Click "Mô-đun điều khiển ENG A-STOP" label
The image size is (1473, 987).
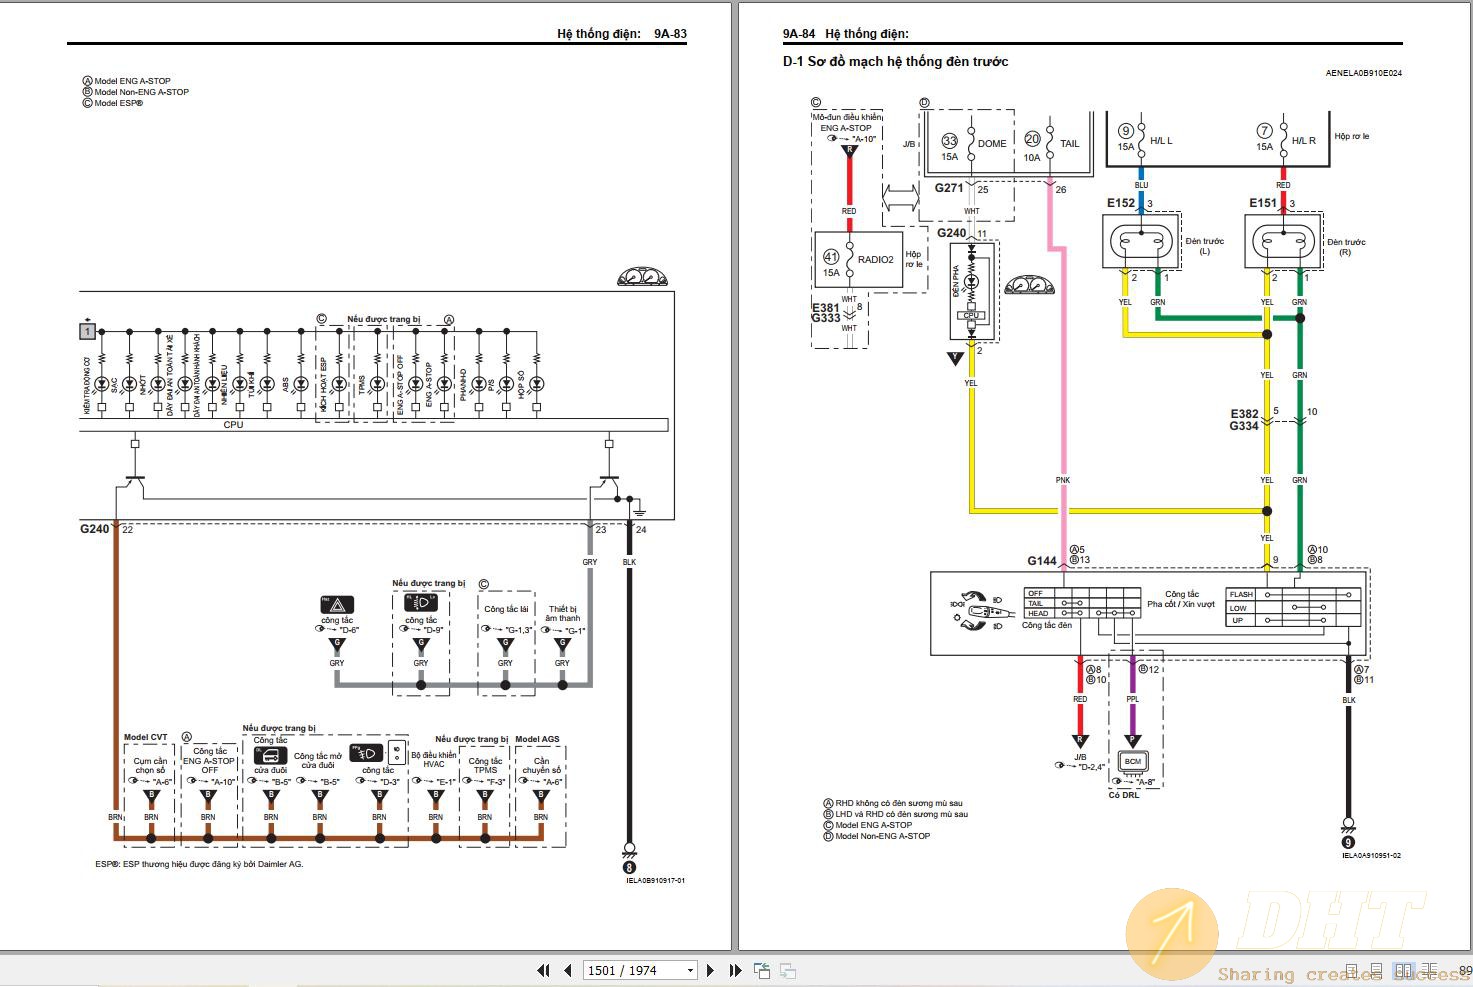coord(846,122)
